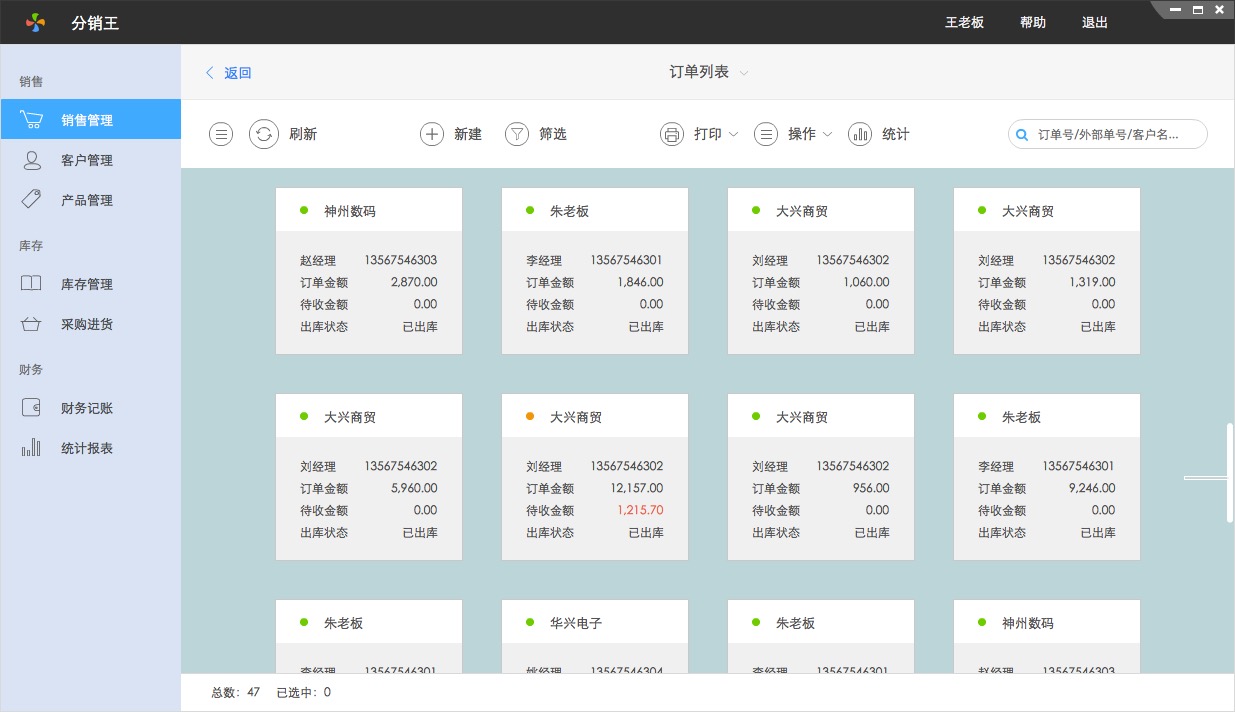This screenshot has height=712, width=1235.
Task: Click 帮助 in the top bar
Action: (x=1033, y=22)
